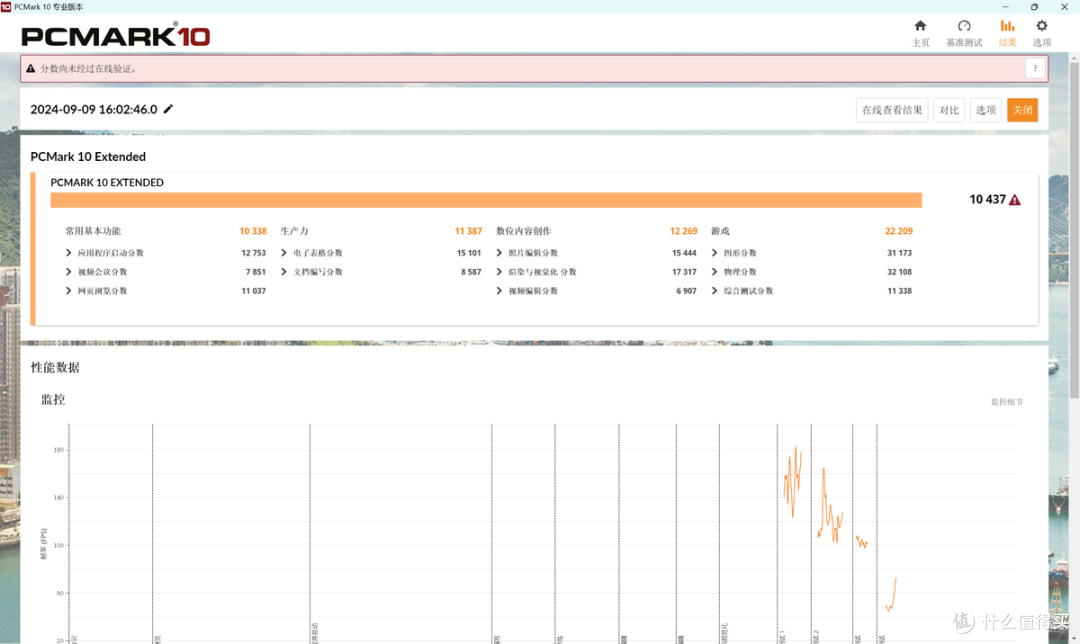Click the PCMARK 10 EXTENDED label
This screenshot has width=1080, height=644.
tap(107, 183)
